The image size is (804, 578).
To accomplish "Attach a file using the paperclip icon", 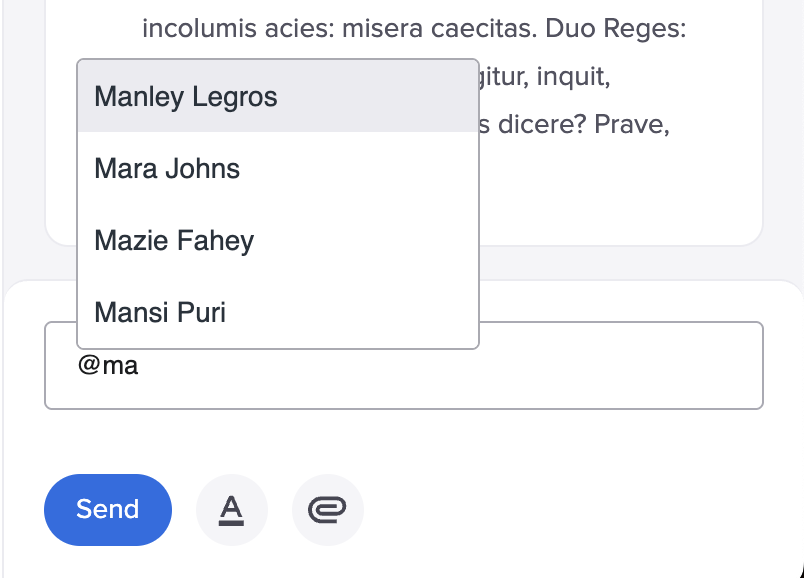I will coord(328,510).
